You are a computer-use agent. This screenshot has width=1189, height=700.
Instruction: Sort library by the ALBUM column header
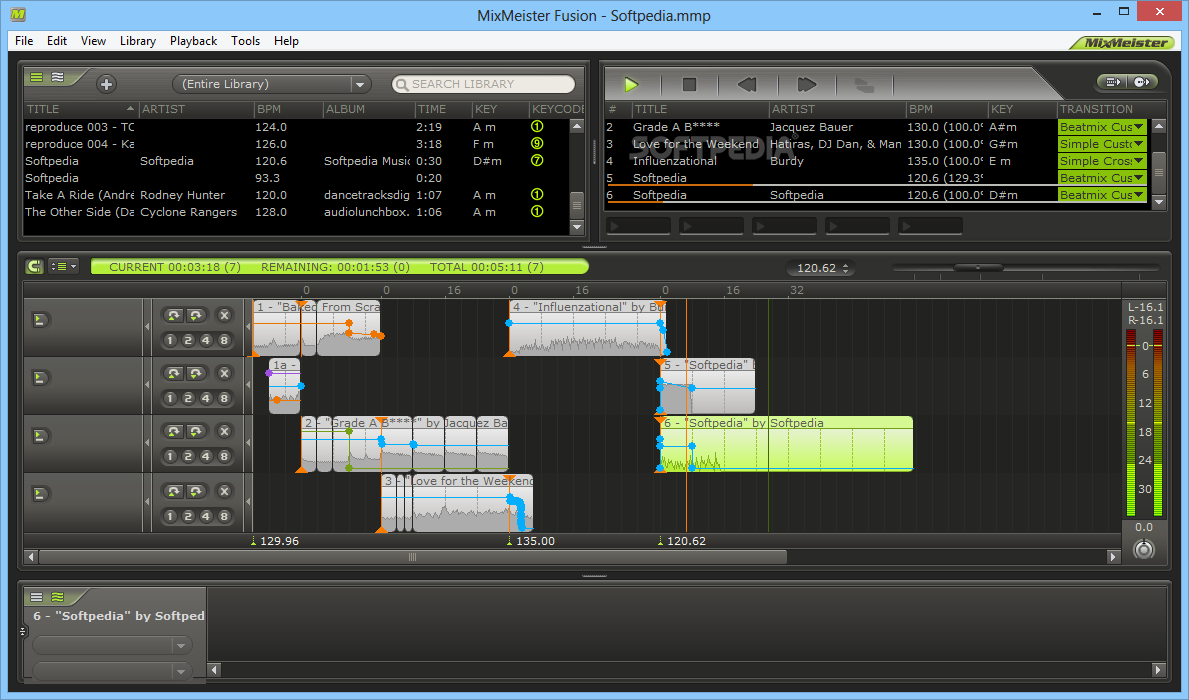(369, 109)
